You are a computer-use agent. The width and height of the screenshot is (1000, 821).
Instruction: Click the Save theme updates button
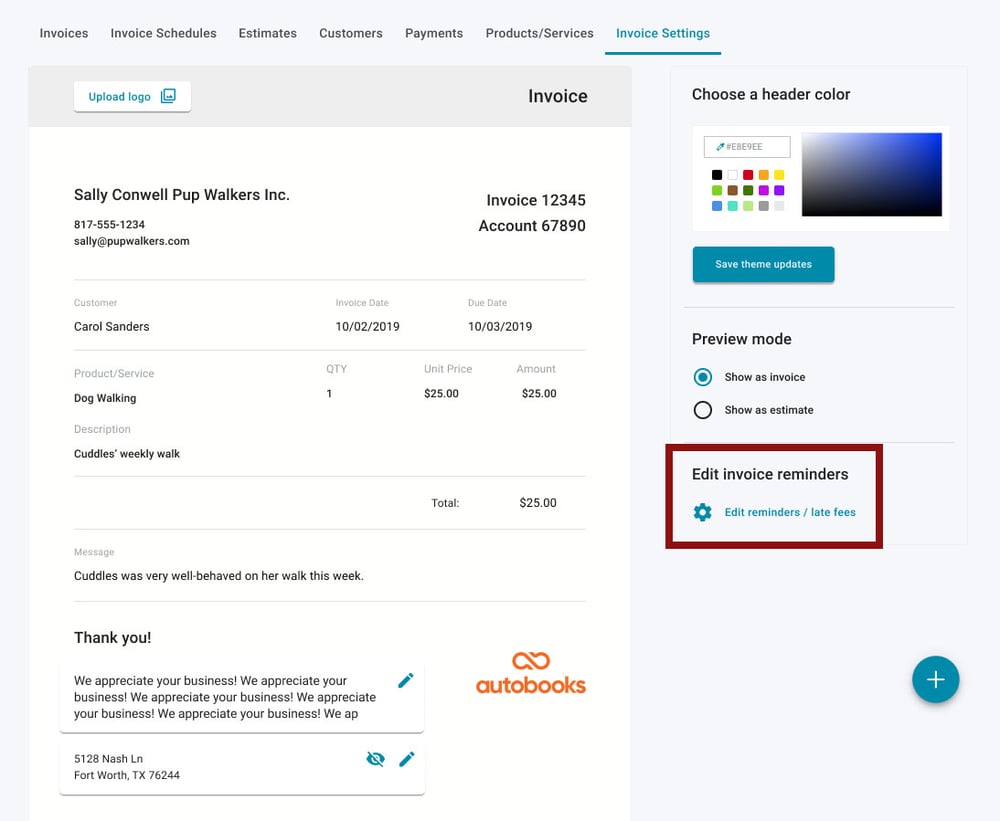[763, 264]
